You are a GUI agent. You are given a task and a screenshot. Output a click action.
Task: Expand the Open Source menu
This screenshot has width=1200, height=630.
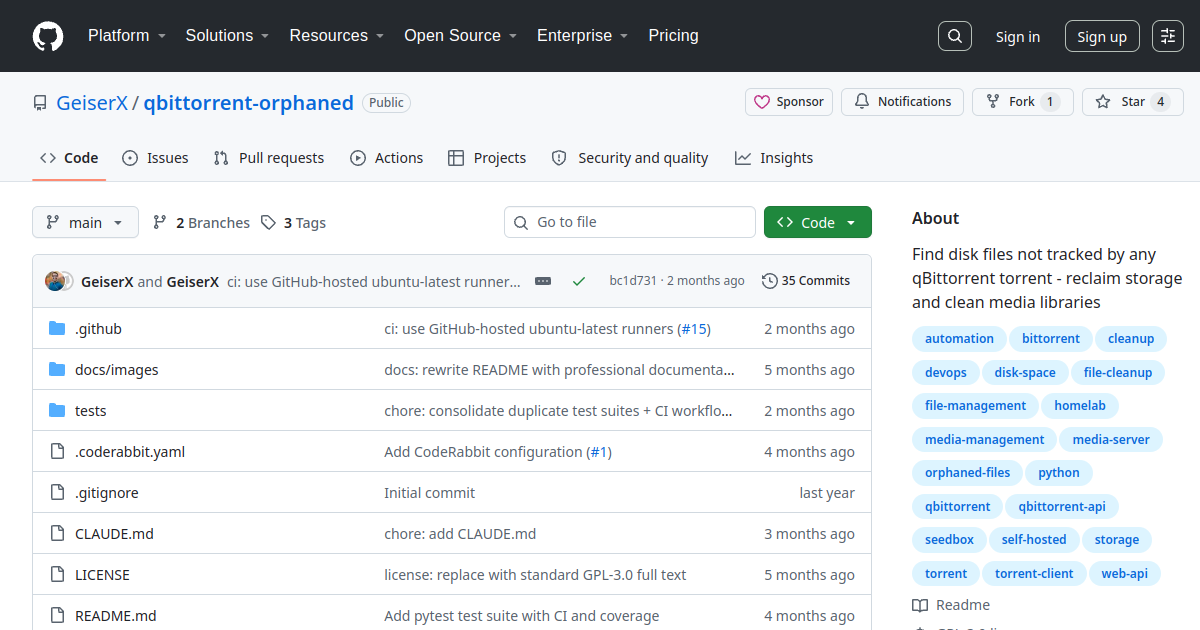pyautogui.click(x=460, y=36)
